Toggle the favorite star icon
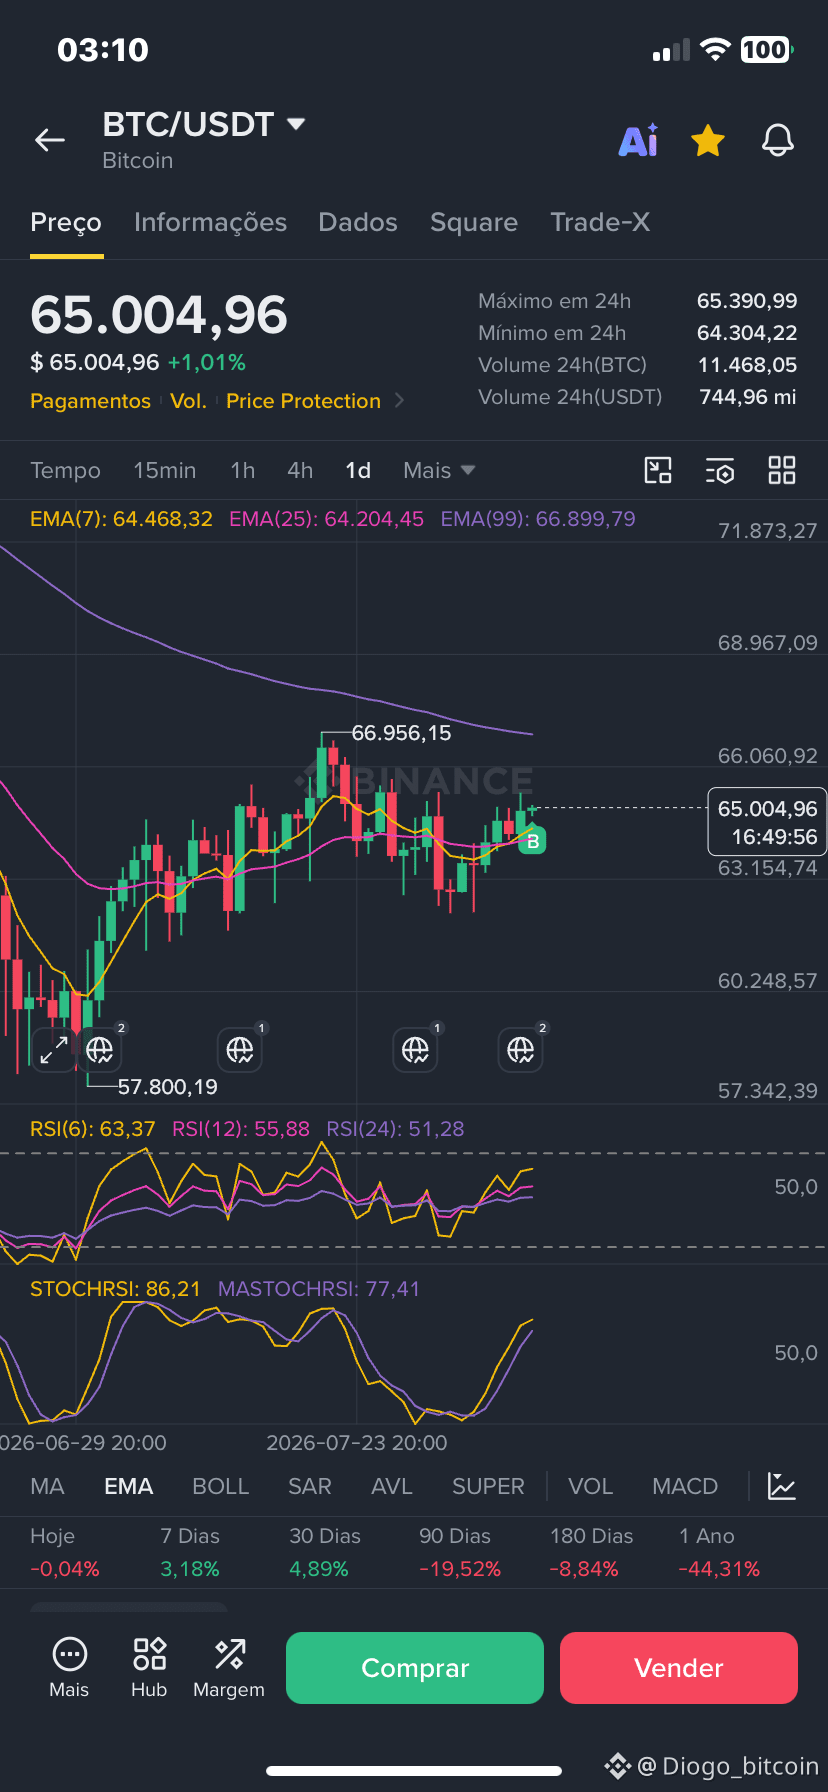The width and height of the screenshot is (828, 1792). pyautogui.click(x=708, y=141)
